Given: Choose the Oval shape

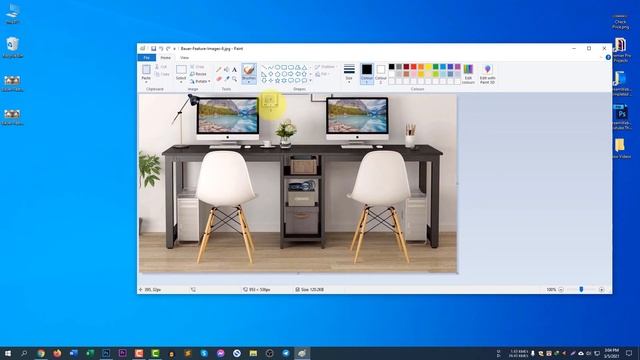Looking at the screenshot, I should (x=278, y=67).
